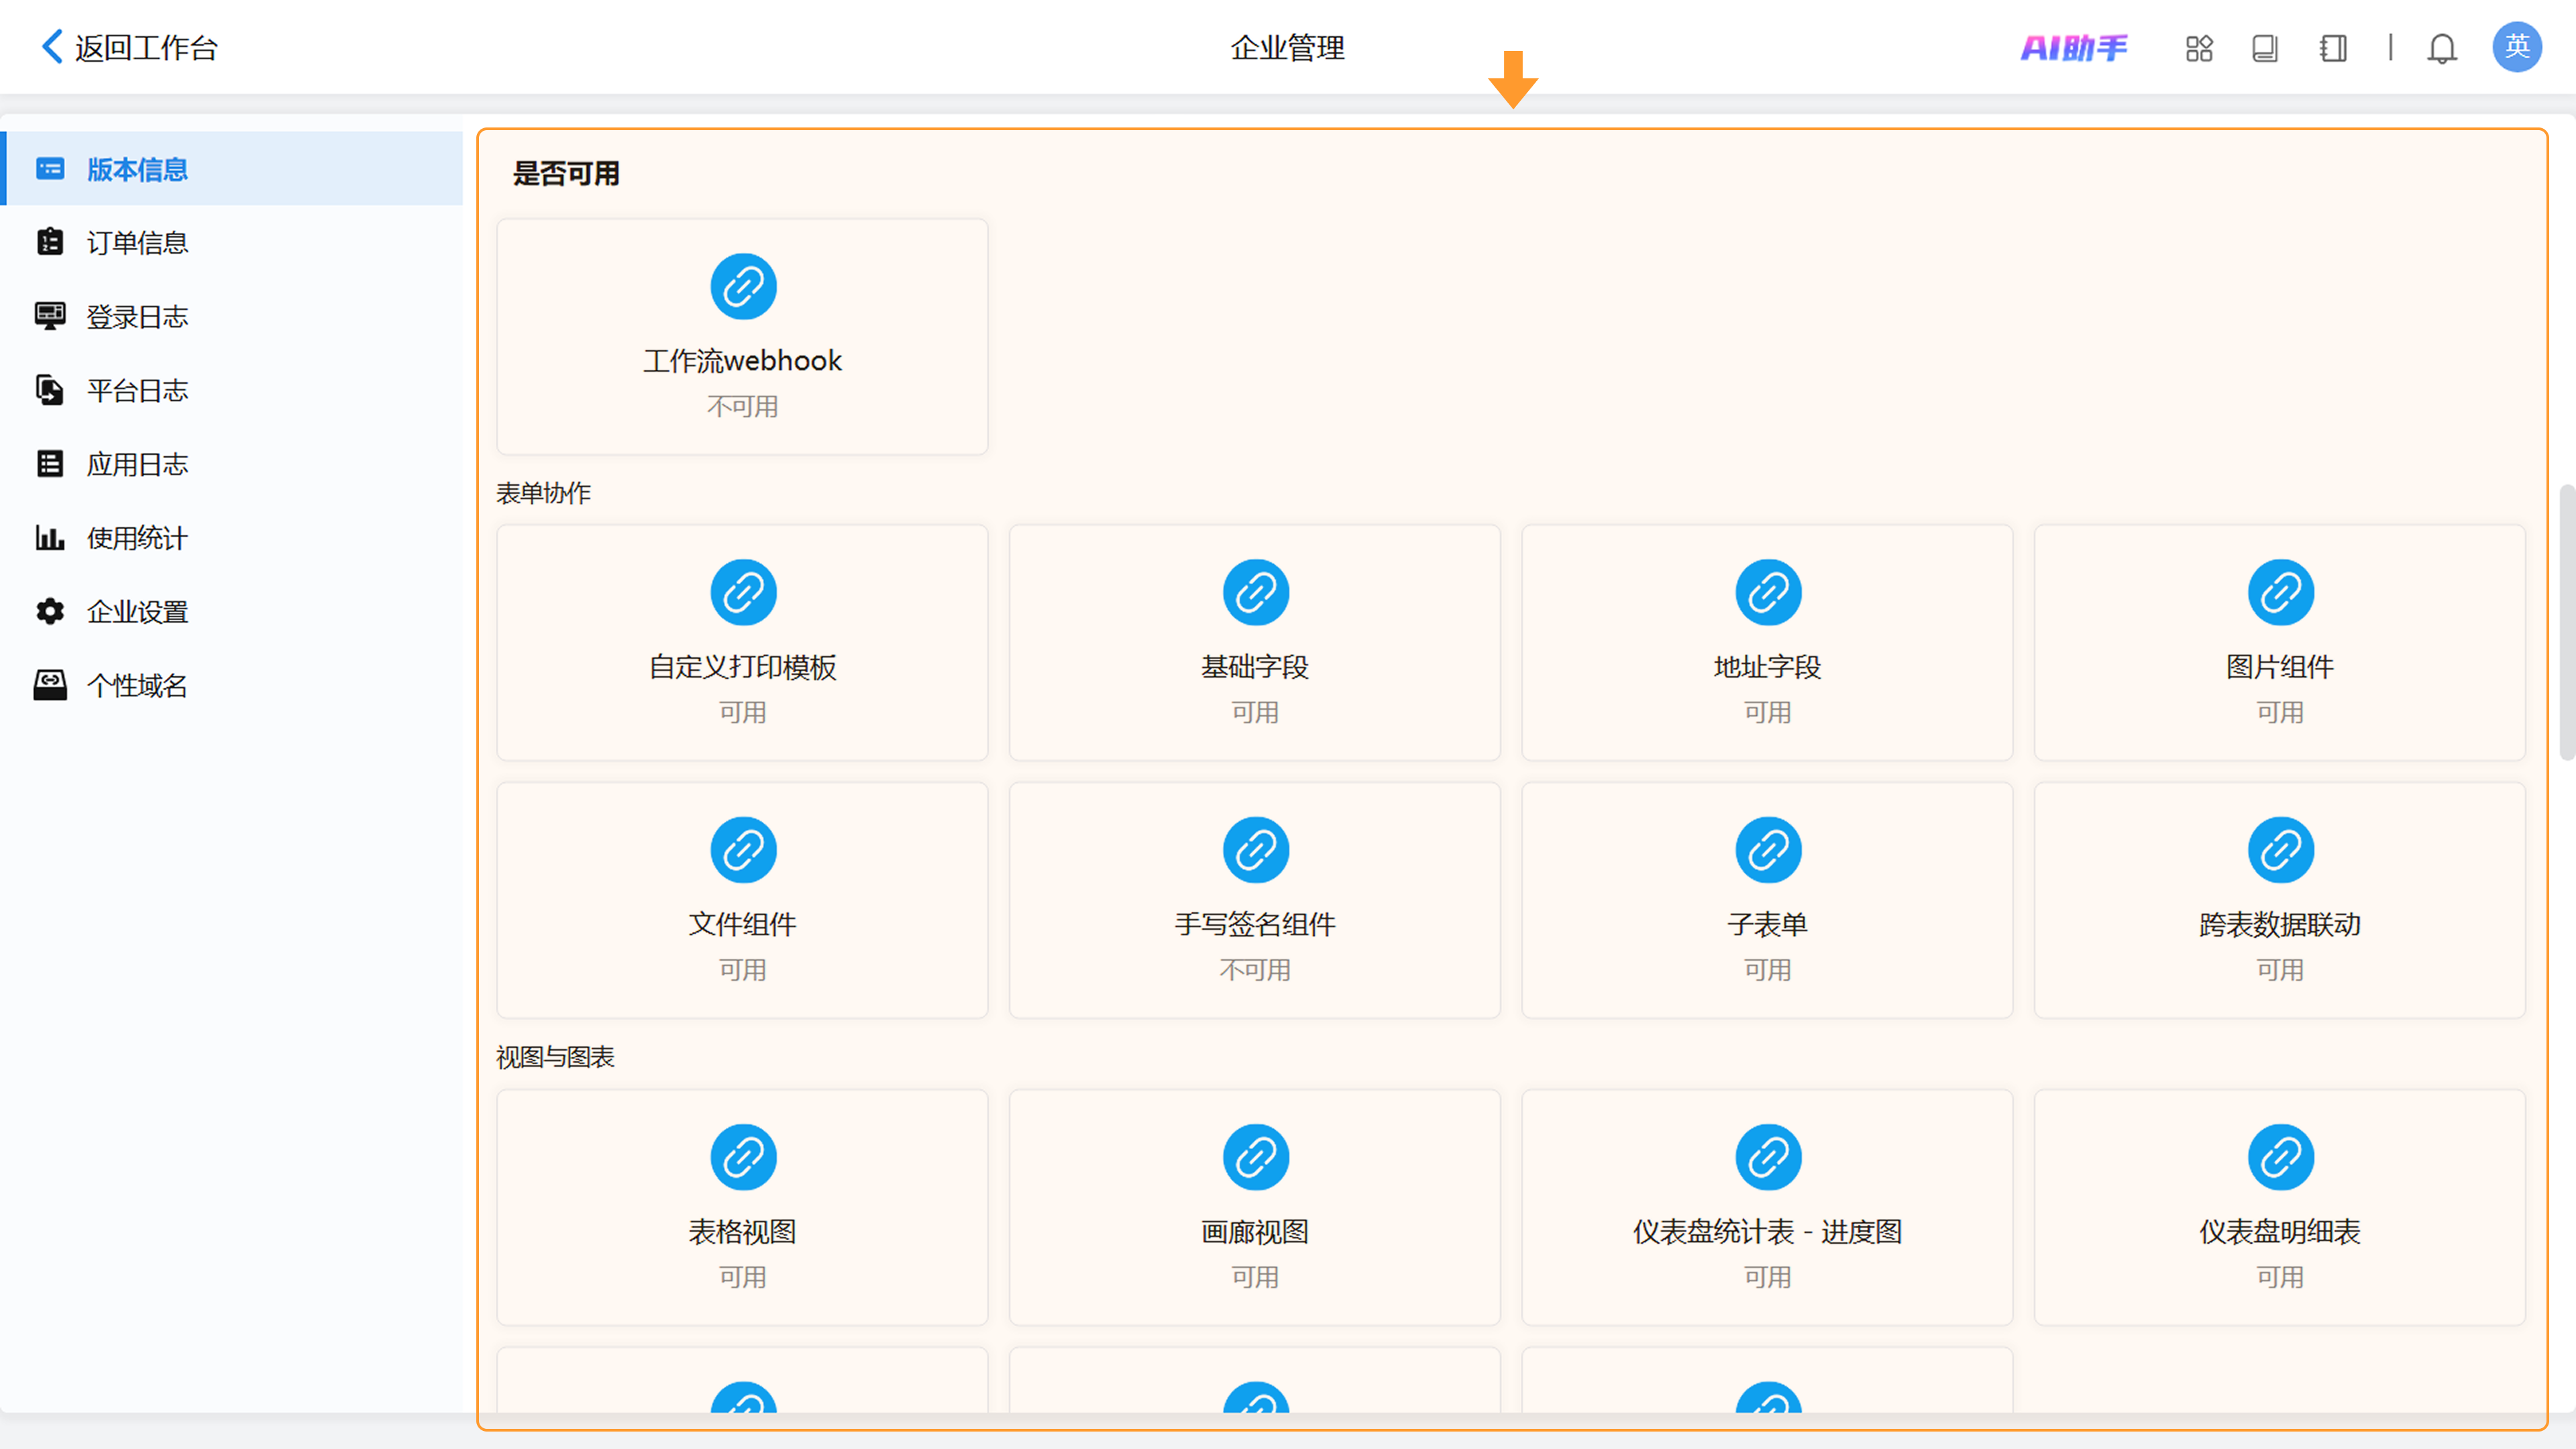Click the 仪表盘明细表 label text
The width and height of the screenshot is (2576, 1449).
coord(2280,1232)
